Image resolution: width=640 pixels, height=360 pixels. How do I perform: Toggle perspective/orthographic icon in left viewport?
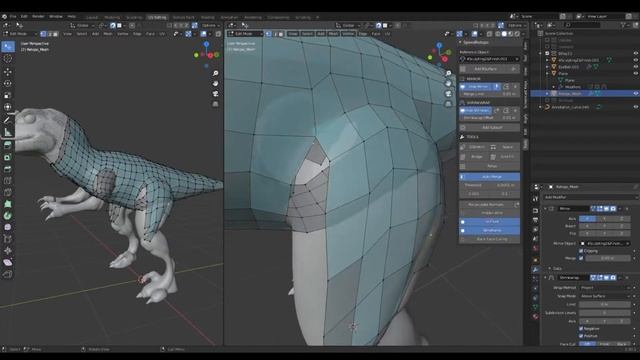click(216, 104)
